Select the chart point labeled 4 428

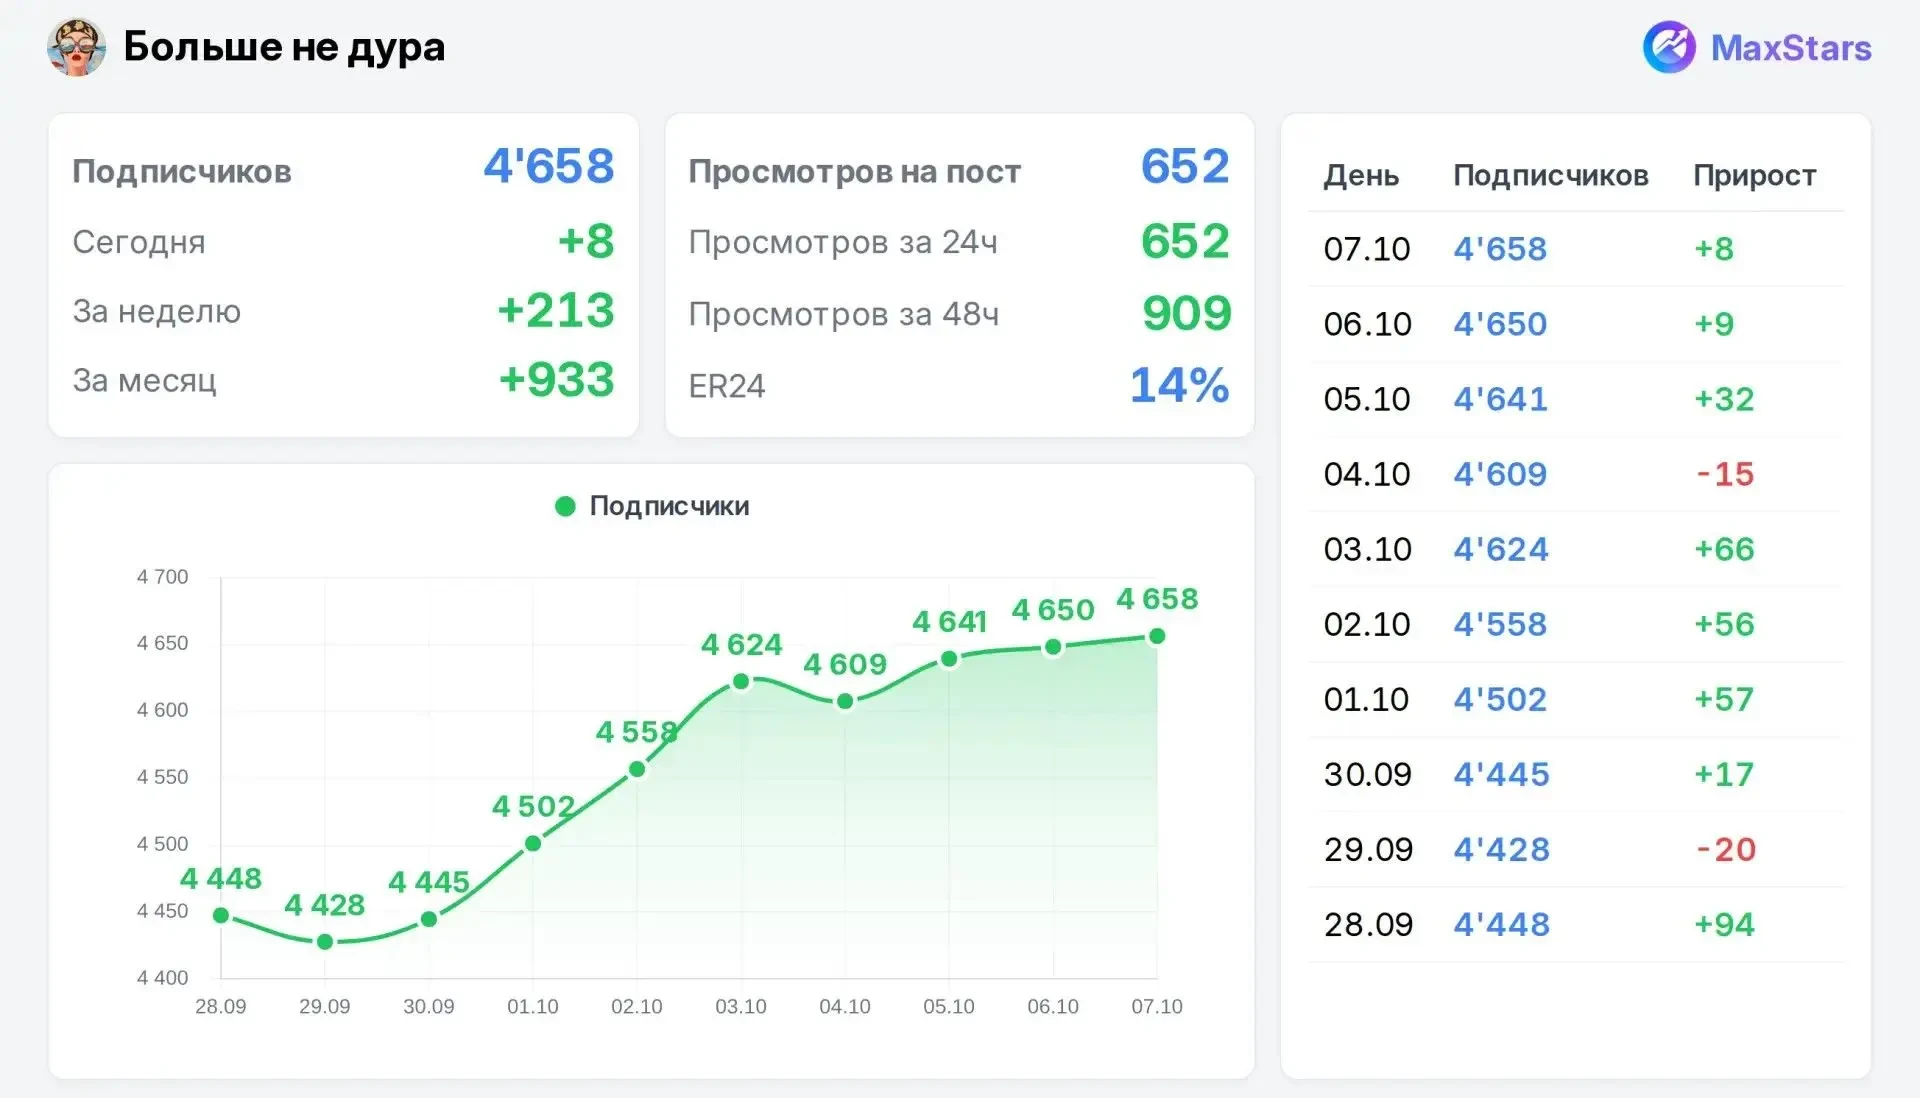tap(325, 942)
